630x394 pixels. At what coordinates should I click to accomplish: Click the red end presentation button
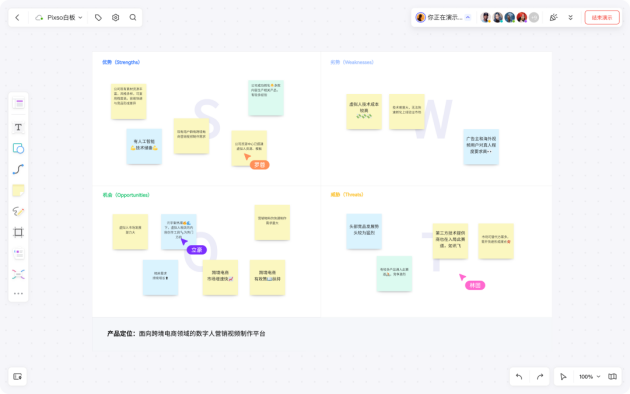(601, 17)
